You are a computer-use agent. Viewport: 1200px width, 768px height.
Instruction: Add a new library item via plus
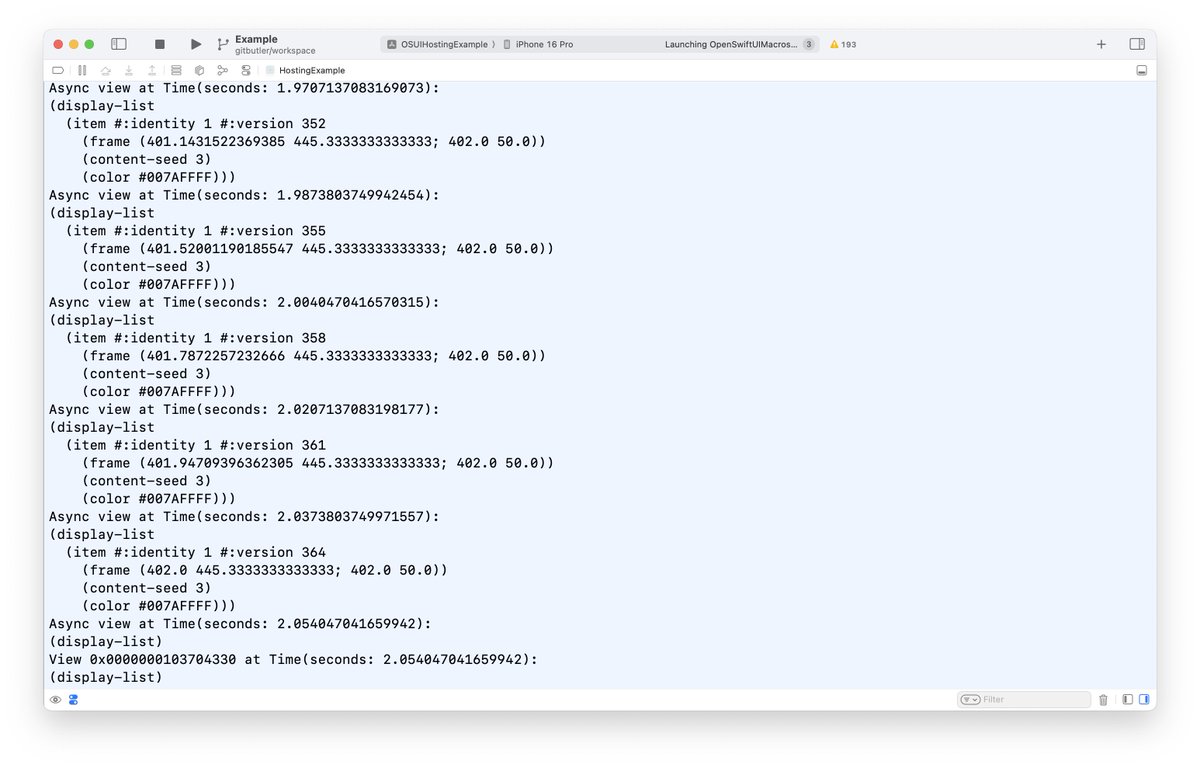point(1101,44)
